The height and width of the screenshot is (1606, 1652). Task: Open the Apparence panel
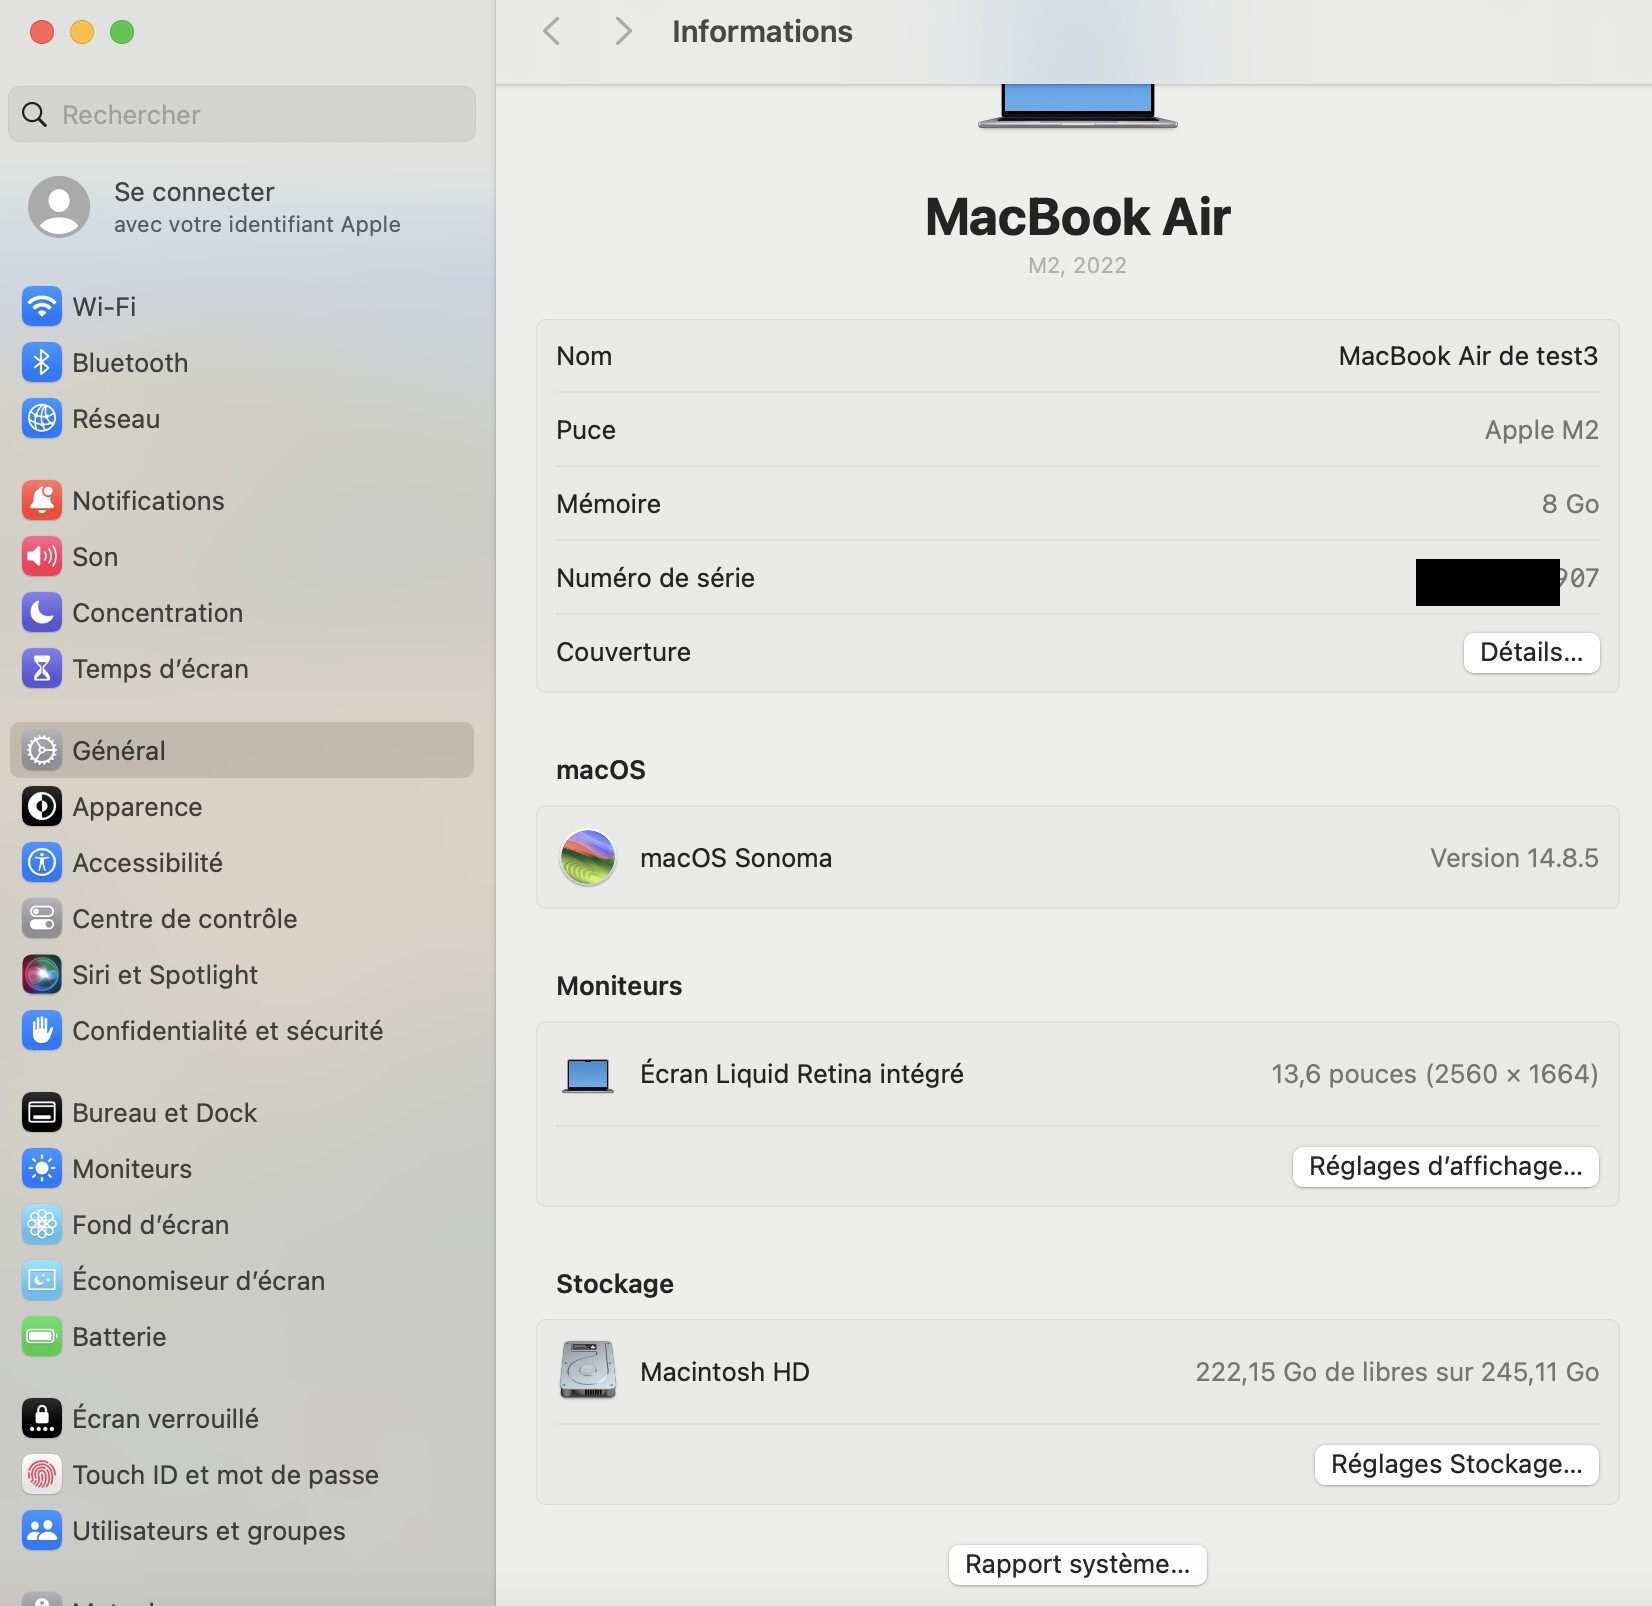tap(137, 806)
